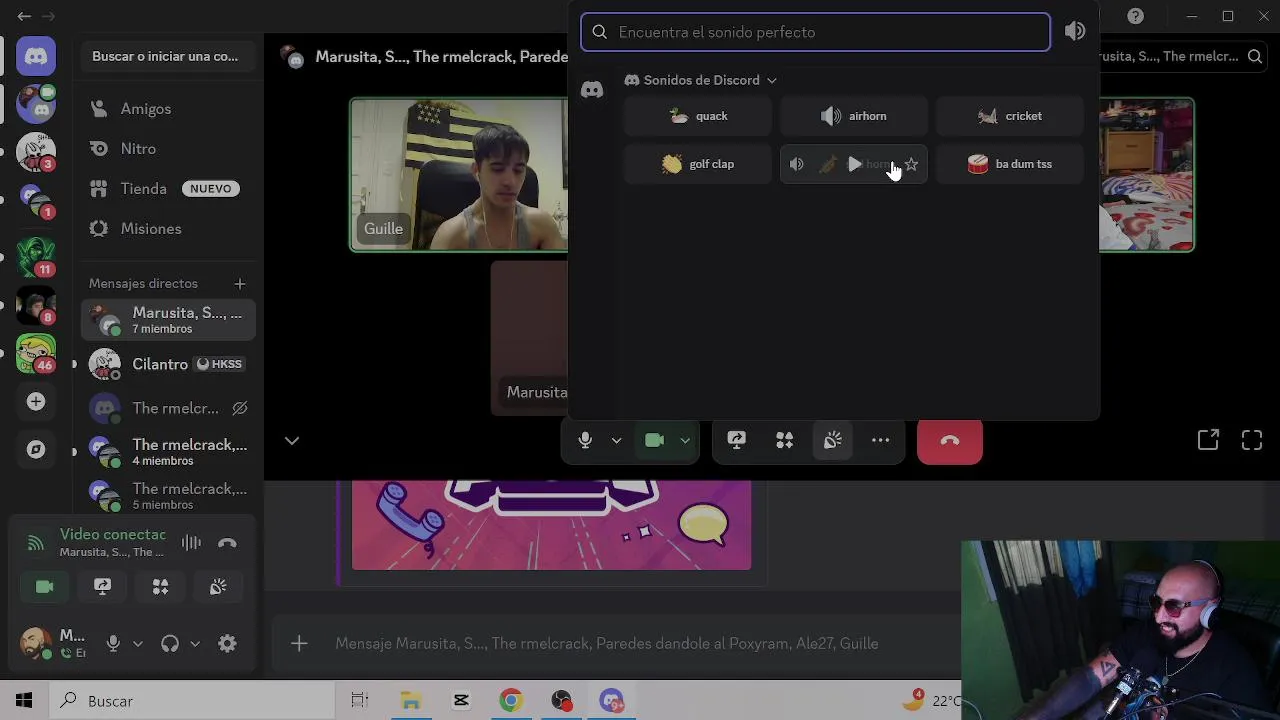Share your screen from call bar

click(x=737, y=440)
